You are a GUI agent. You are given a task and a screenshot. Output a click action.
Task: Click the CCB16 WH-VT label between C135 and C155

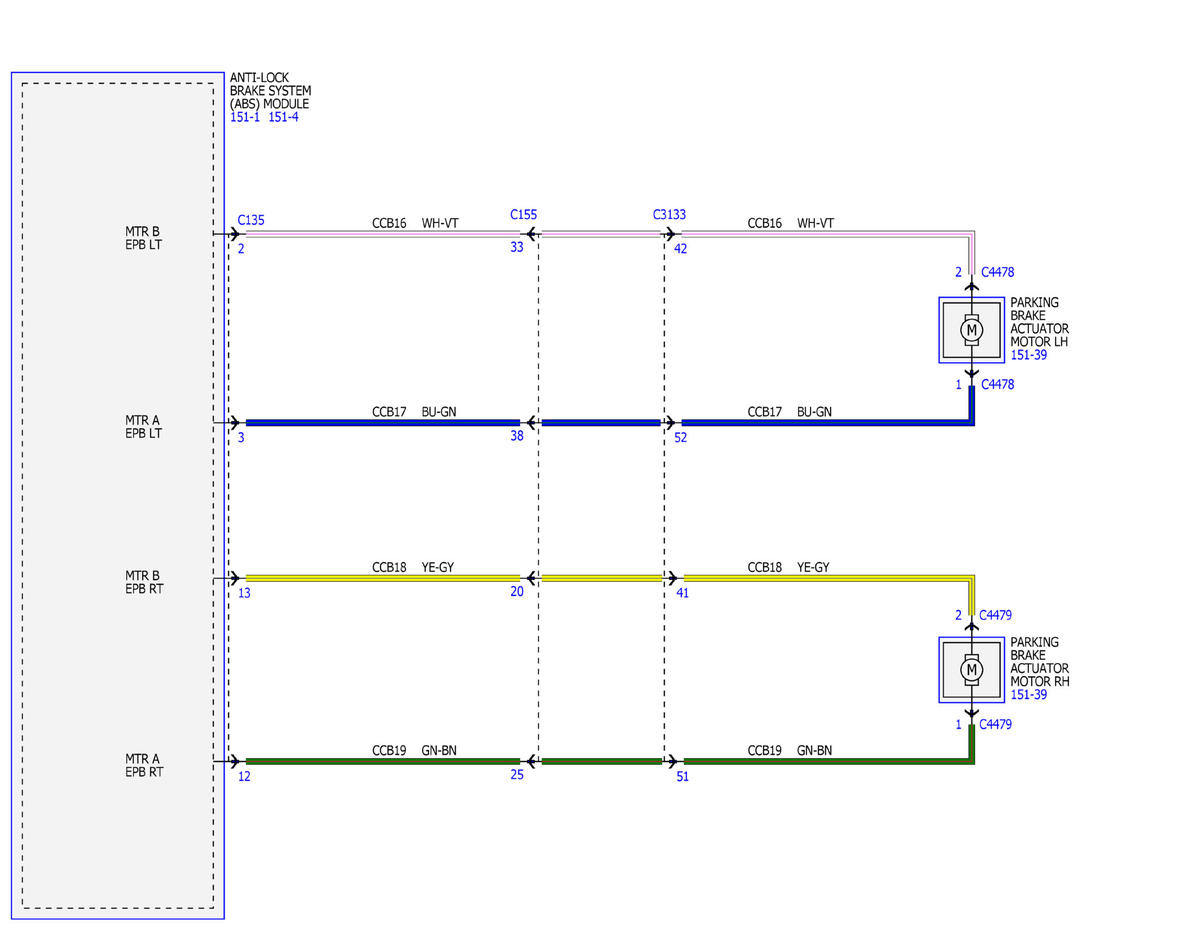click(415, 223)
